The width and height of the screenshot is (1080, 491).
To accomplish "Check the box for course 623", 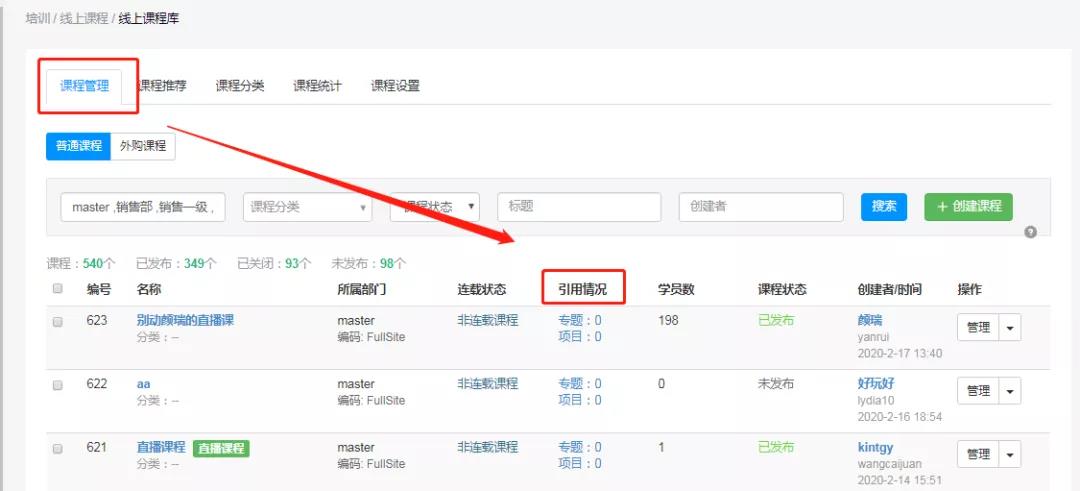I will [x=58, y=322].
